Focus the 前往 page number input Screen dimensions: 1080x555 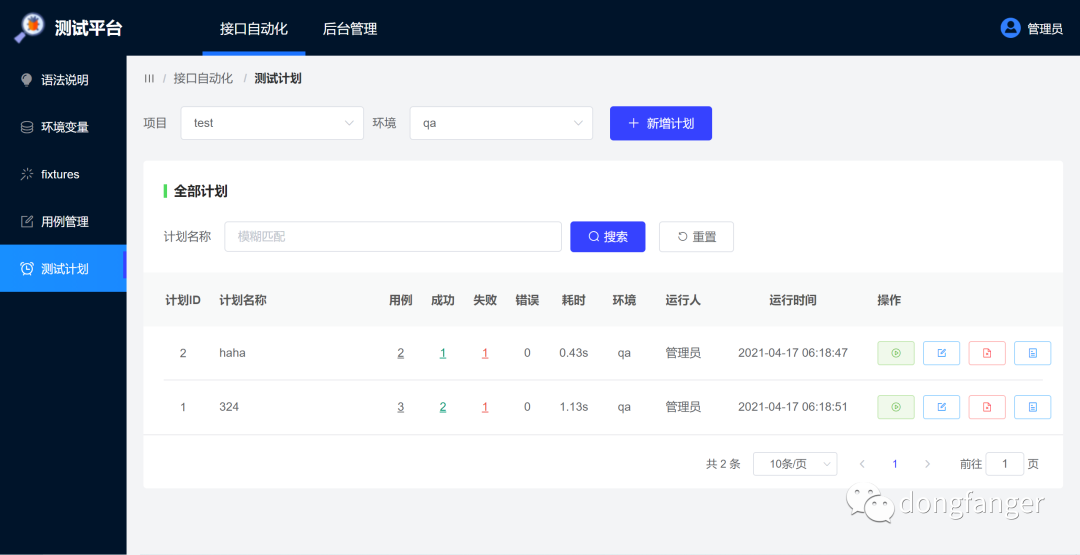pos(1004,464)
